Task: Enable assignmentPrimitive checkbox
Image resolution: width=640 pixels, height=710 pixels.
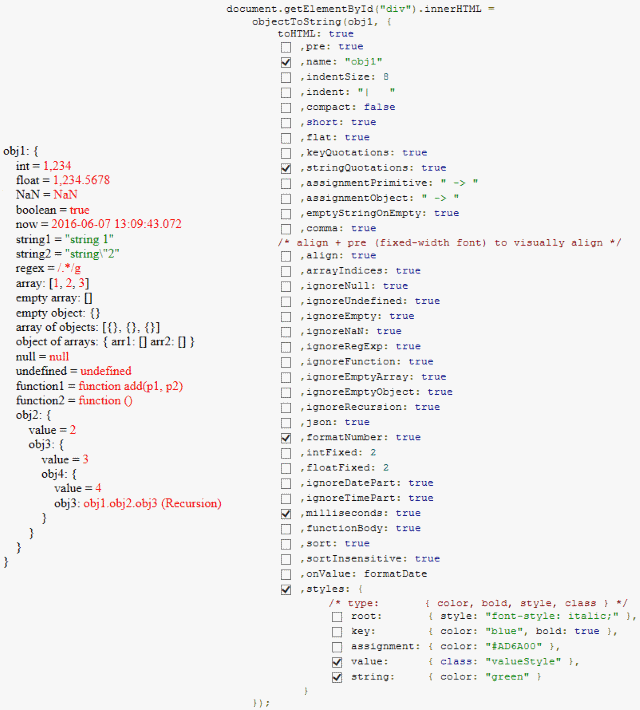Action: pos(286,183)
